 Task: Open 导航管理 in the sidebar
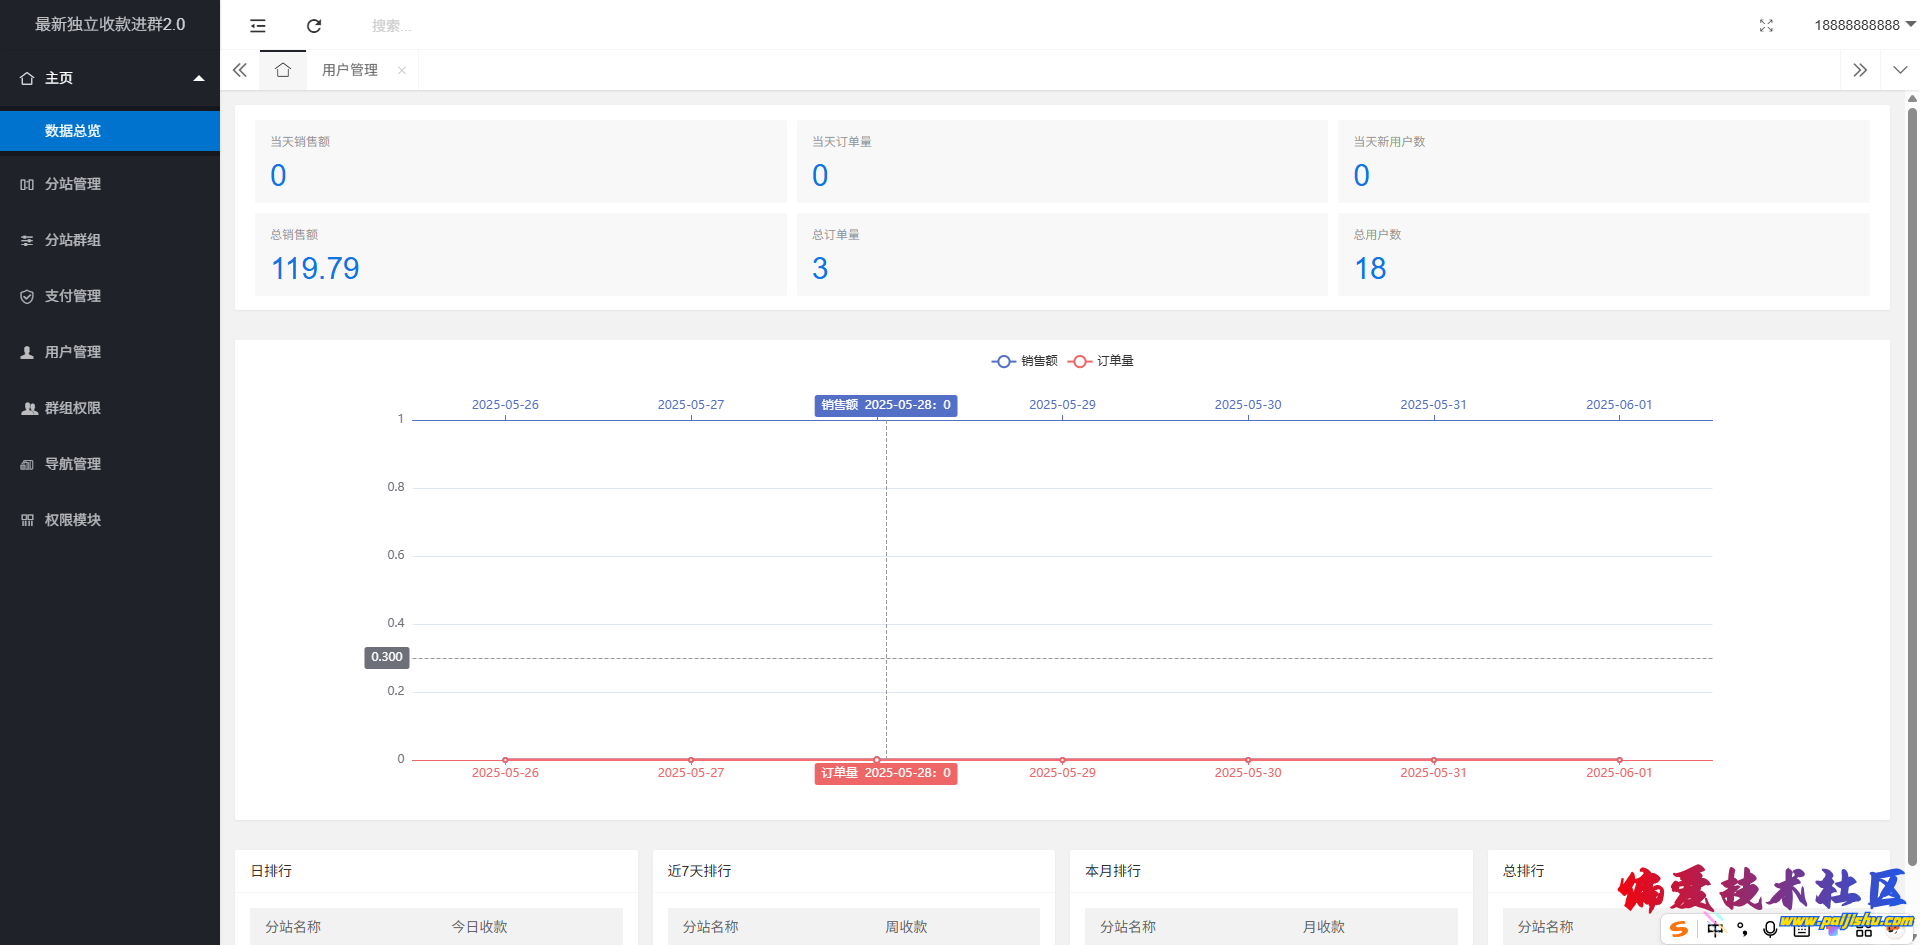[73, 464]
